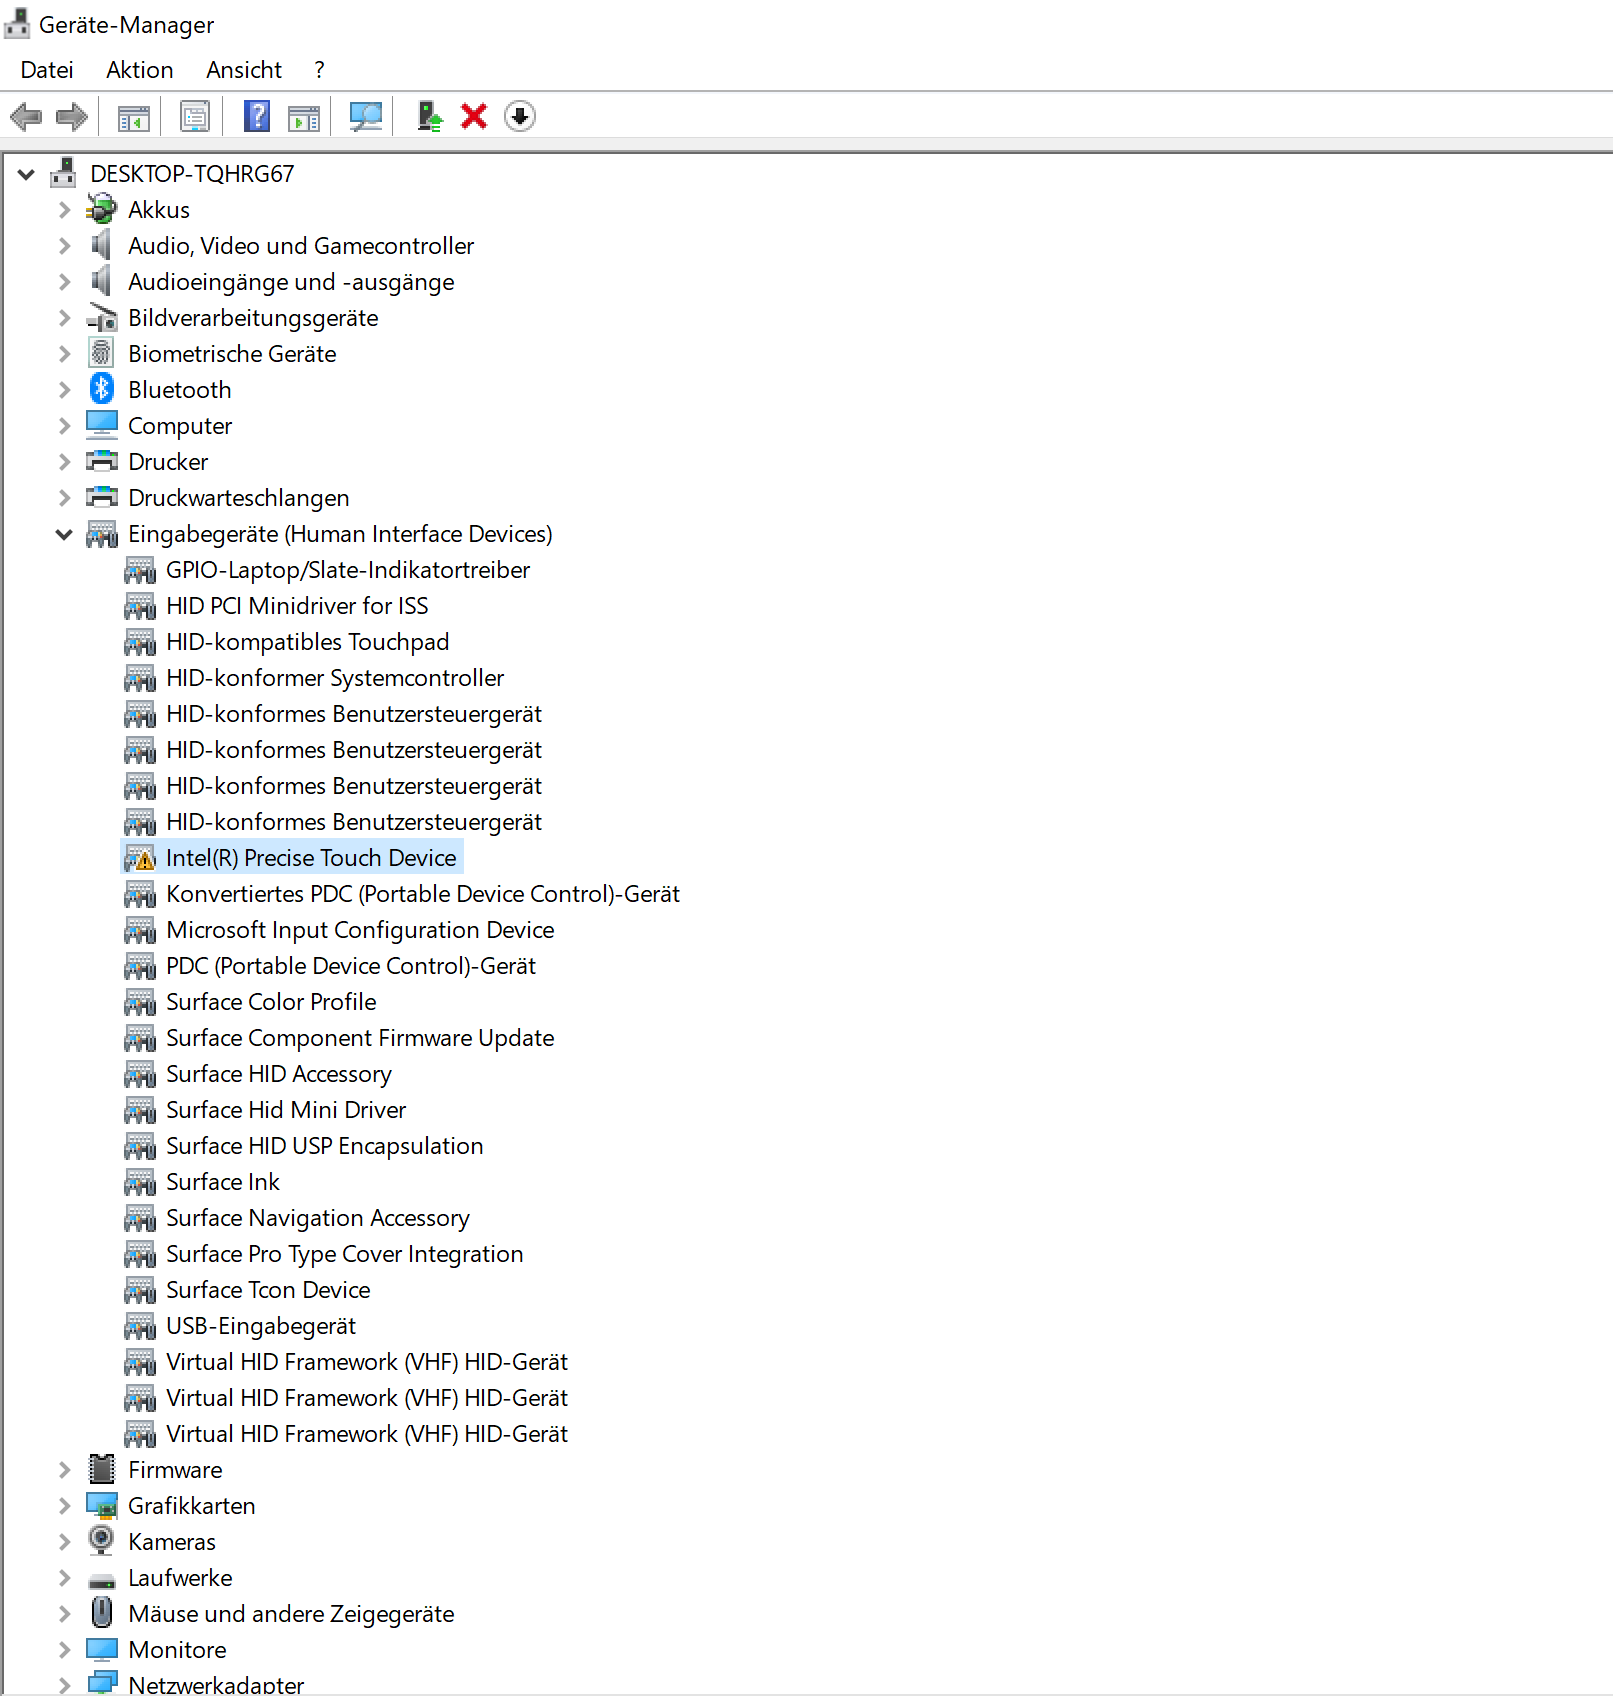Click the update driver toolbar icon

coord(430,117)
